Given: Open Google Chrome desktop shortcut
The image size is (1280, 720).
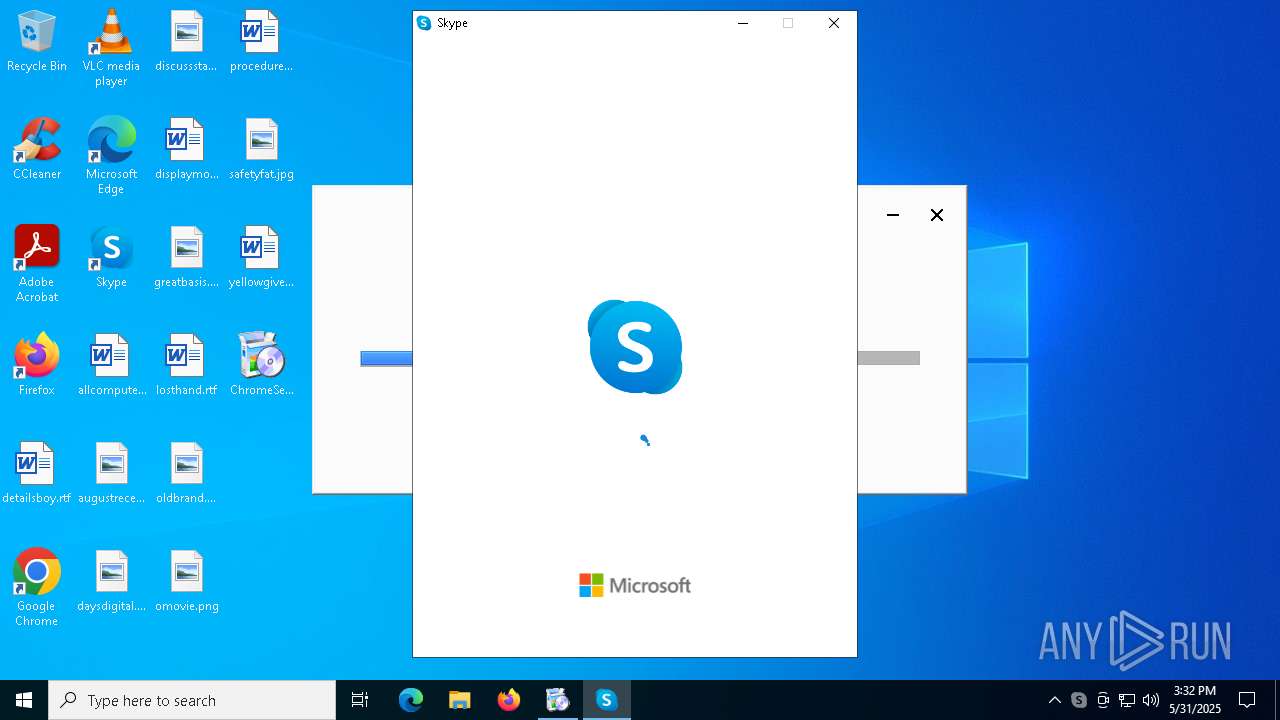Looking at the screenshot, I should (37, 588).
